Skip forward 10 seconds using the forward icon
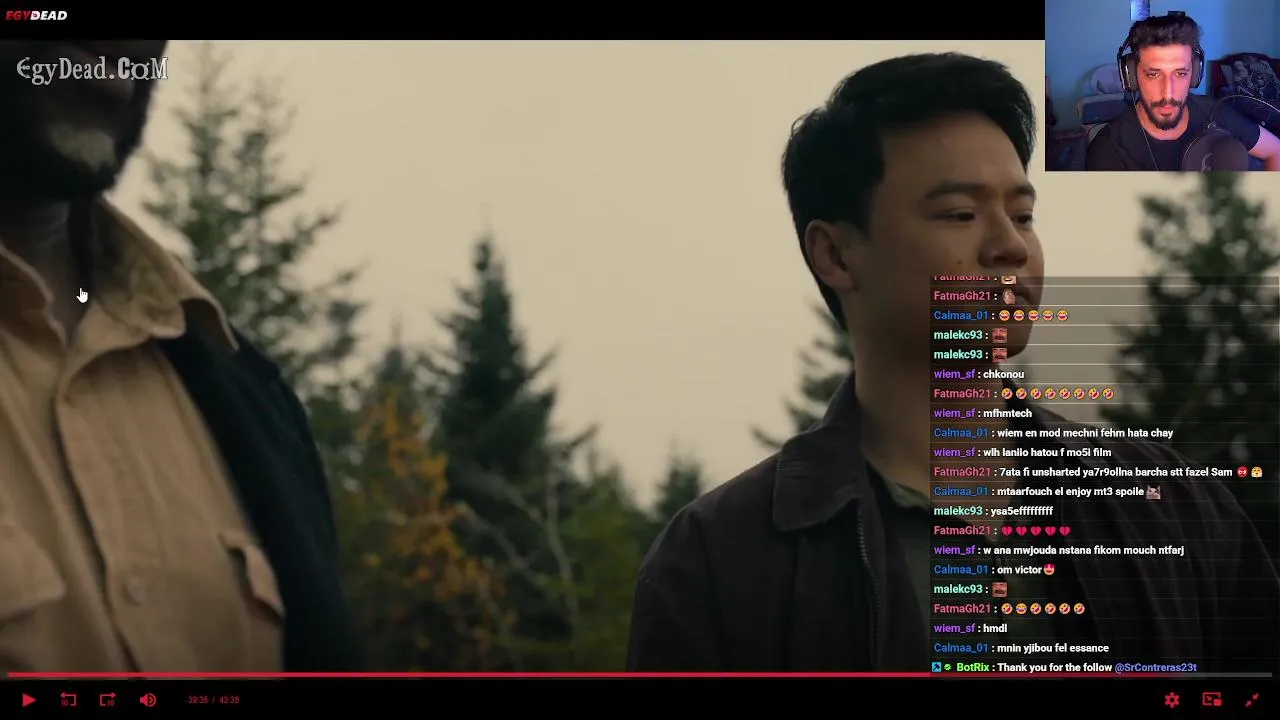The height and width of the screenshot is (720, 1280). tap(107, 700)
